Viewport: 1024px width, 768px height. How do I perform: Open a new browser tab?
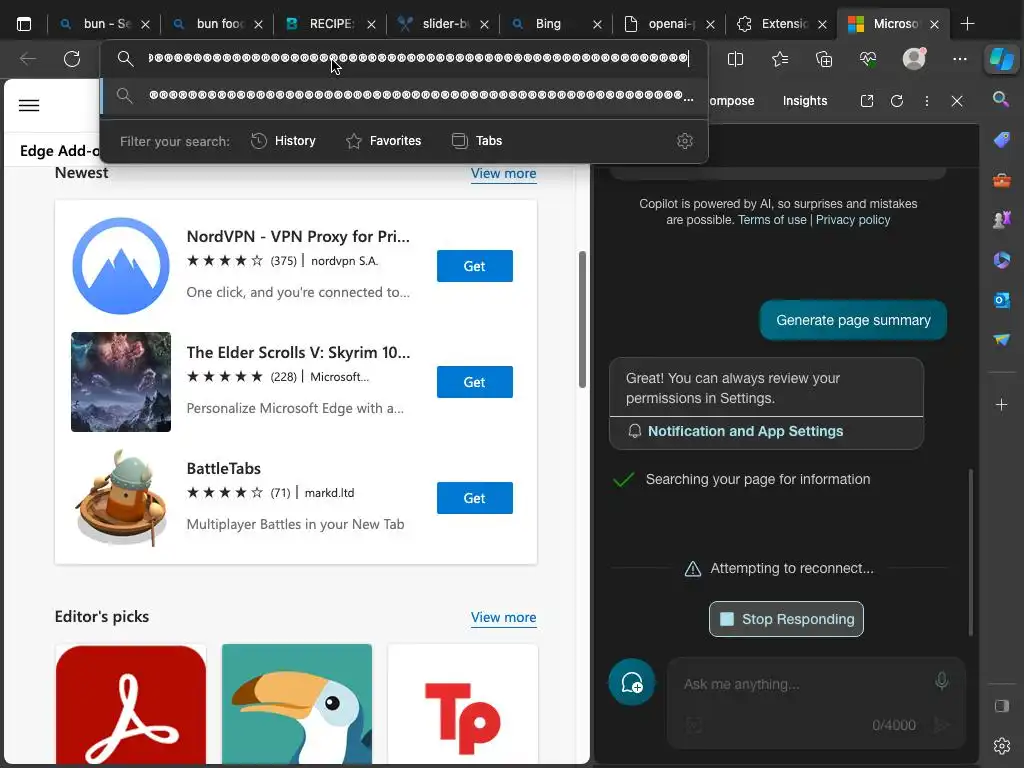click(x=967, y=24)
